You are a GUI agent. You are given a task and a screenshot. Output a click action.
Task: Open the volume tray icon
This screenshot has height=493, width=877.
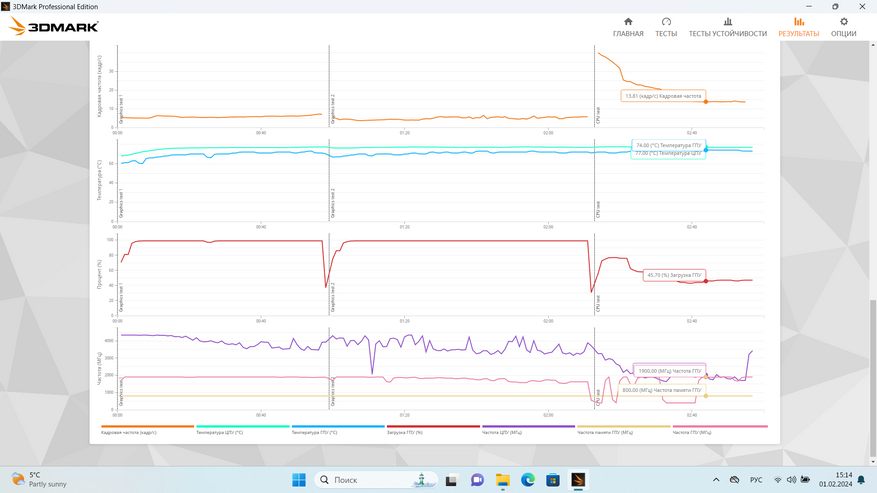point(791,480)
